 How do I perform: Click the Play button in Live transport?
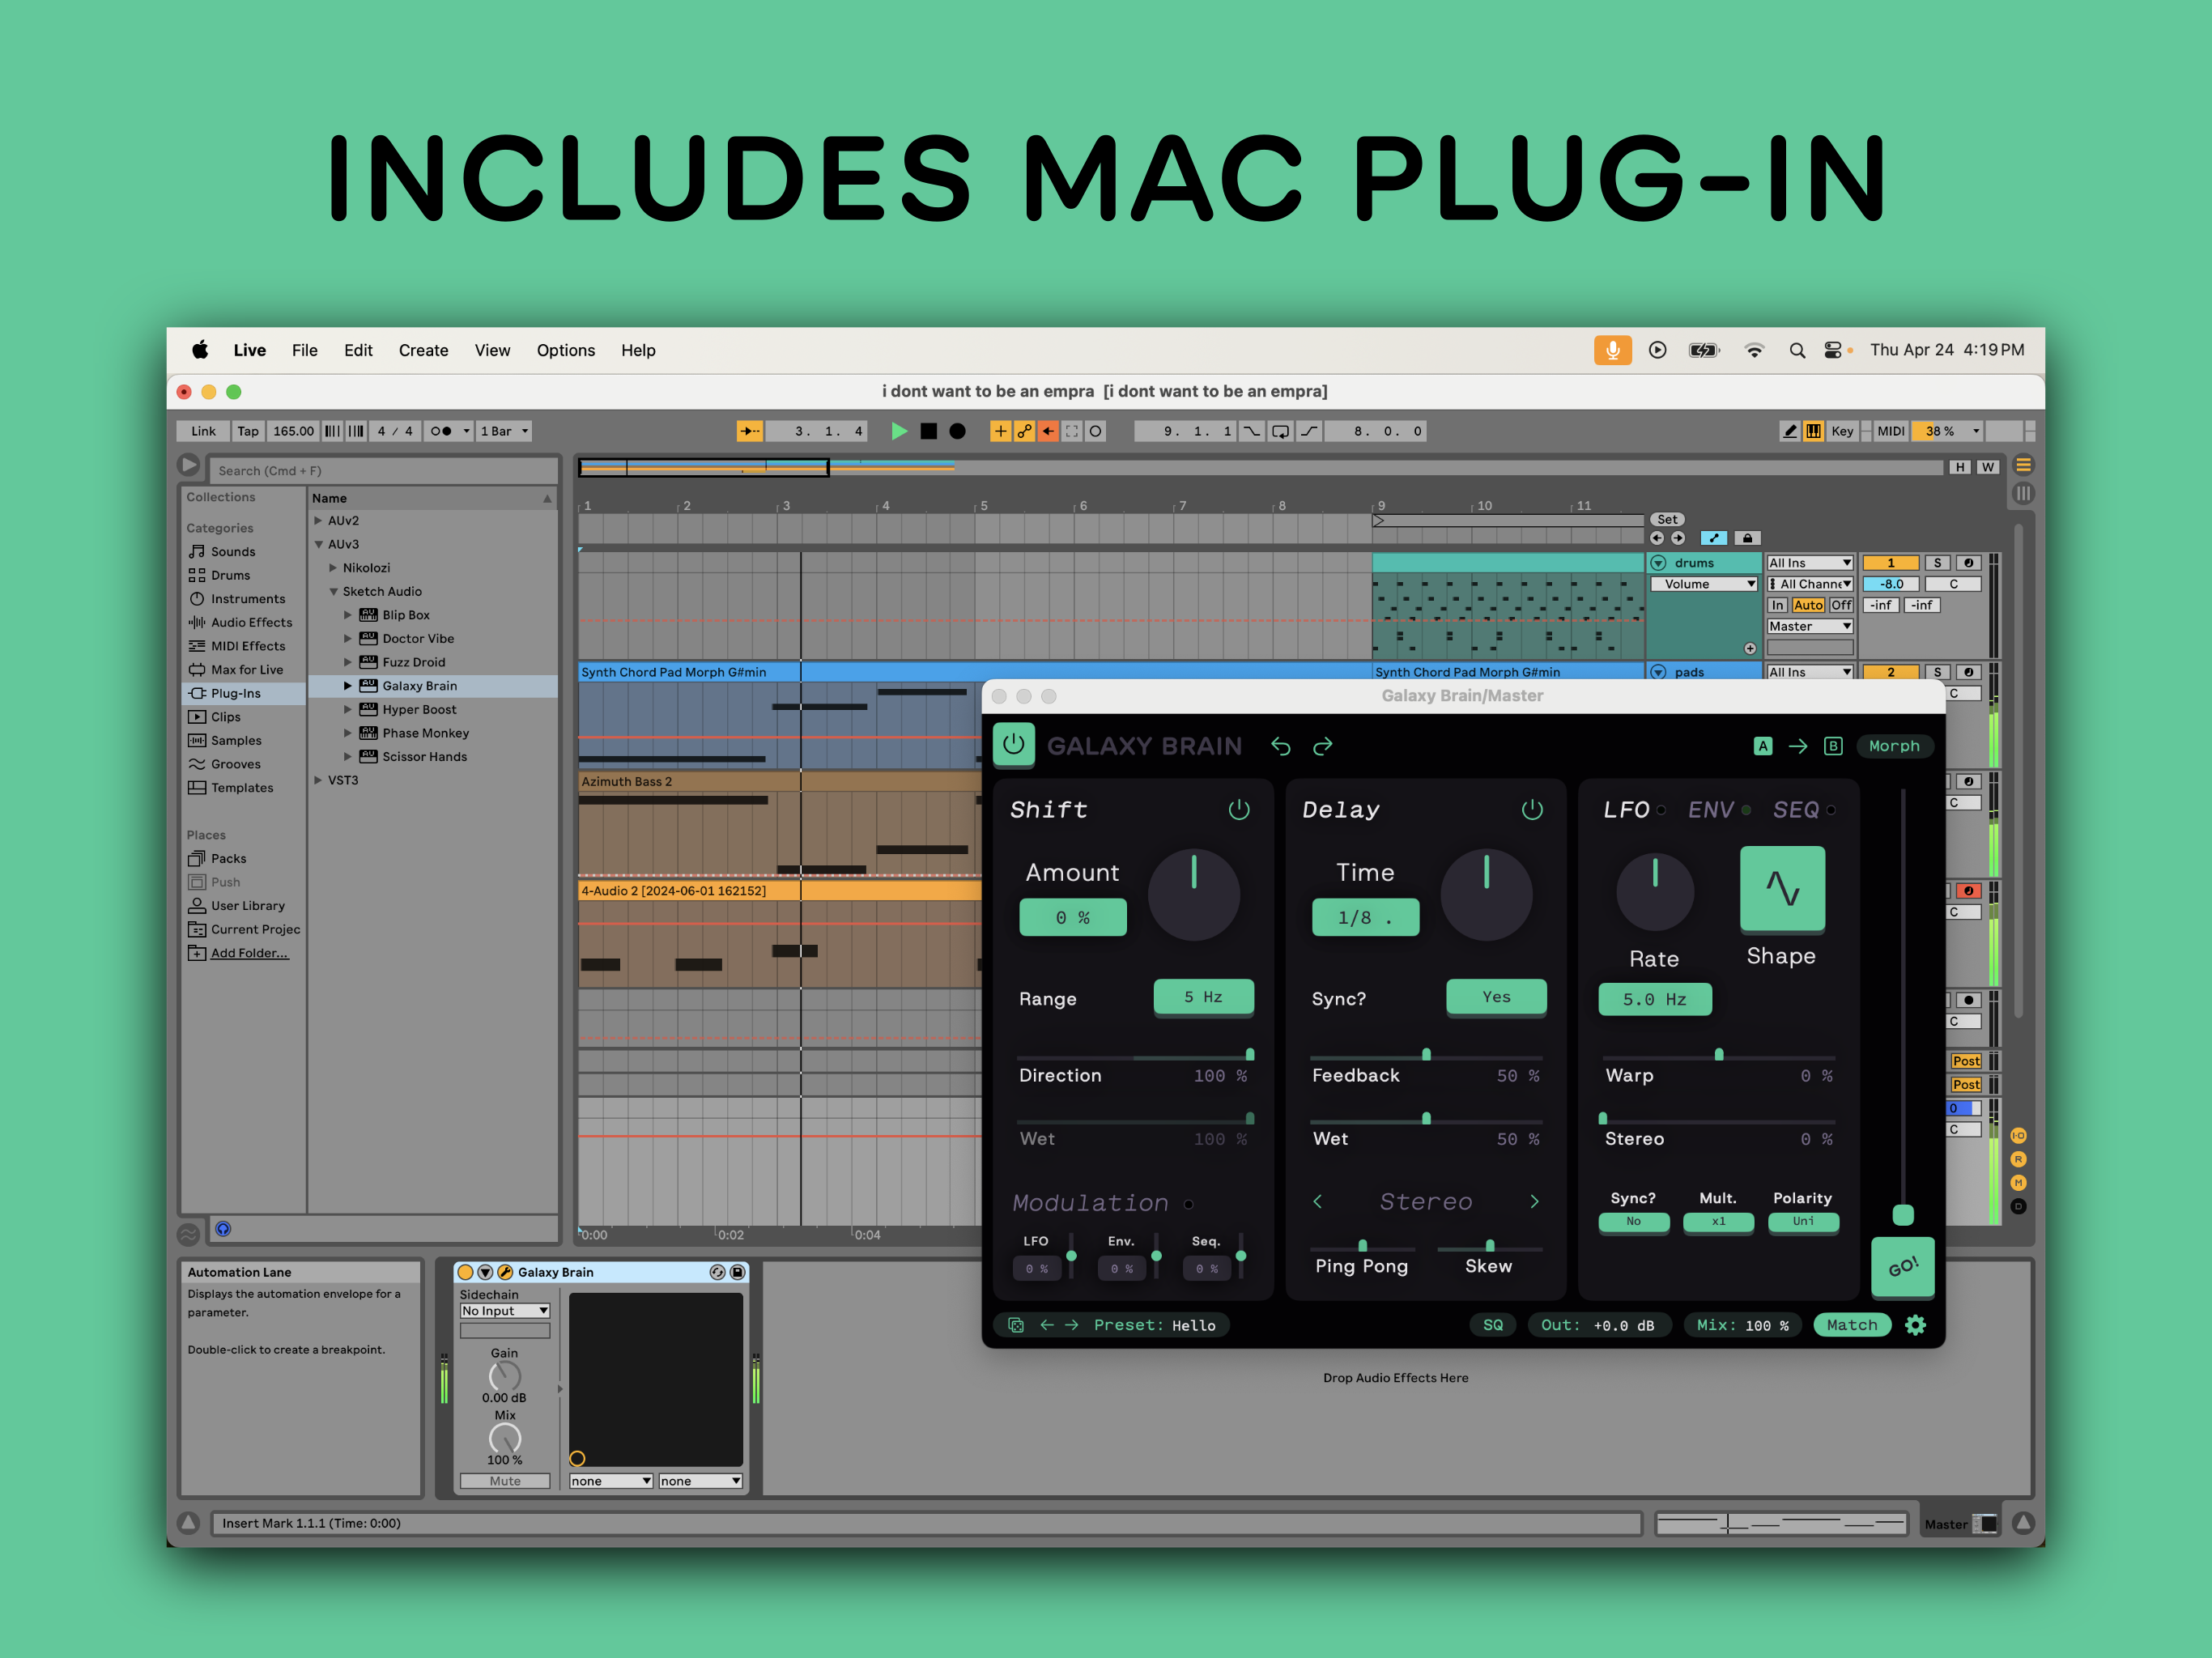pyautogui.click(x=899, y=431)
